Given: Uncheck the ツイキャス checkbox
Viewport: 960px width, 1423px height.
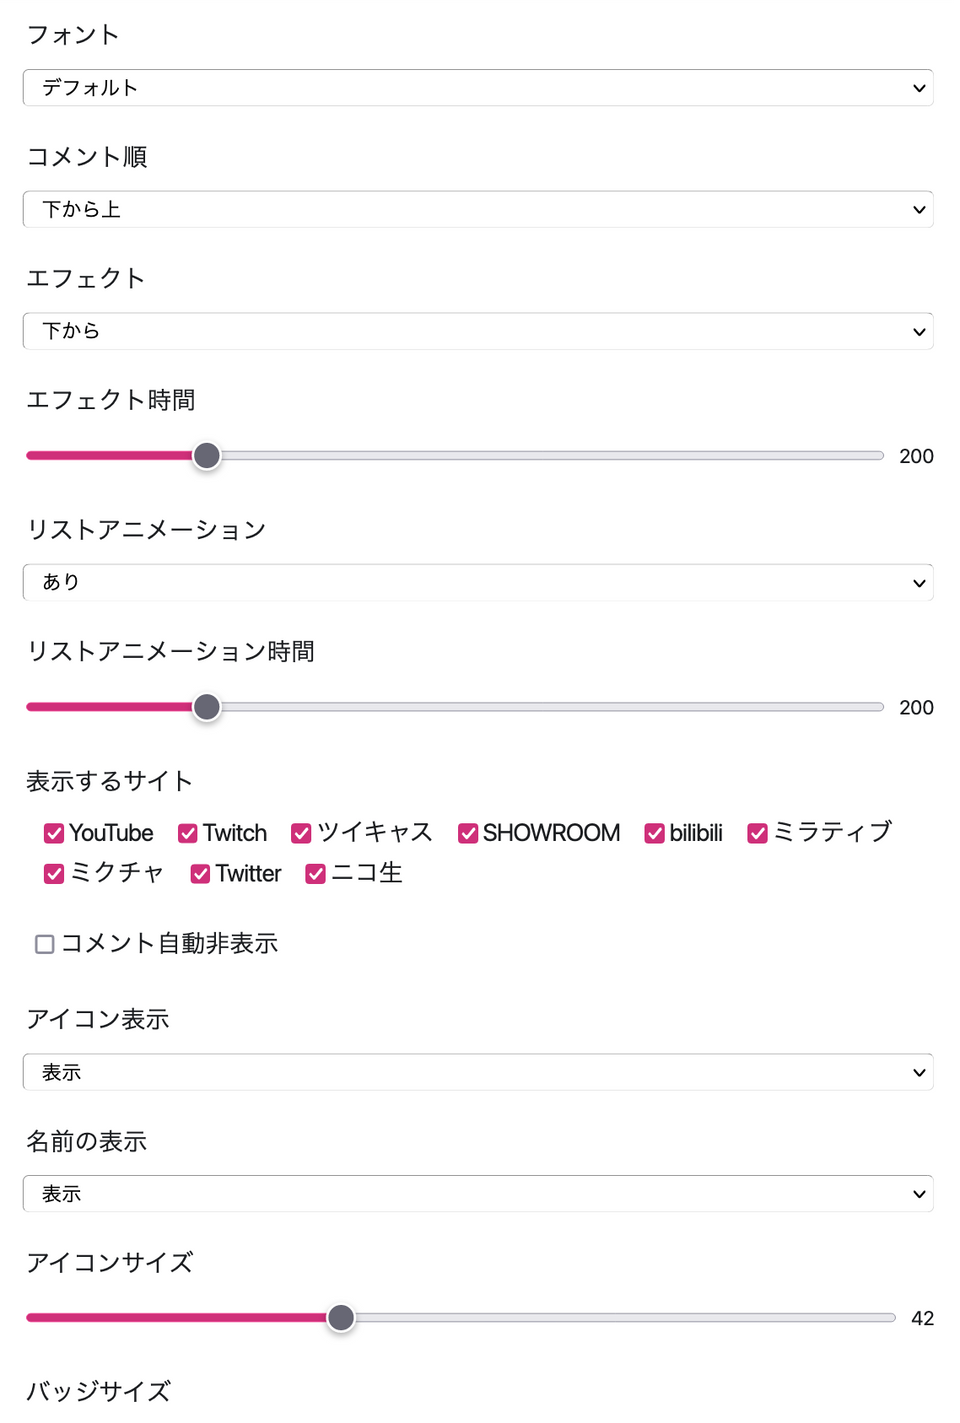Looking at the screenshot, I should pos(301,833).
